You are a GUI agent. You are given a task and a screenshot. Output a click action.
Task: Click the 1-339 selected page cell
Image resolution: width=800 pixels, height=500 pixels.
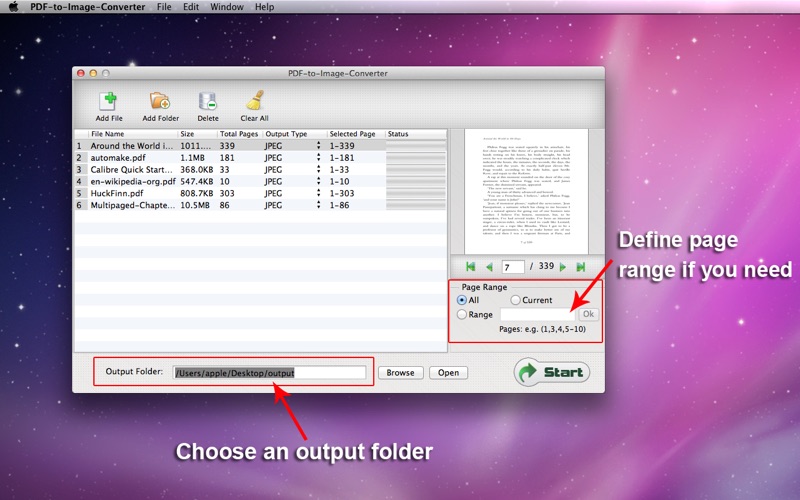pyautogui.click(x=341, y=145)
